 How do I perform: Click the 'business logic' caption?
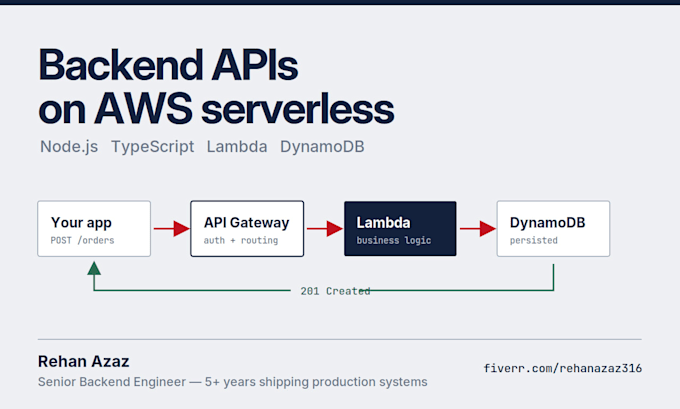(x=394, y=240)
